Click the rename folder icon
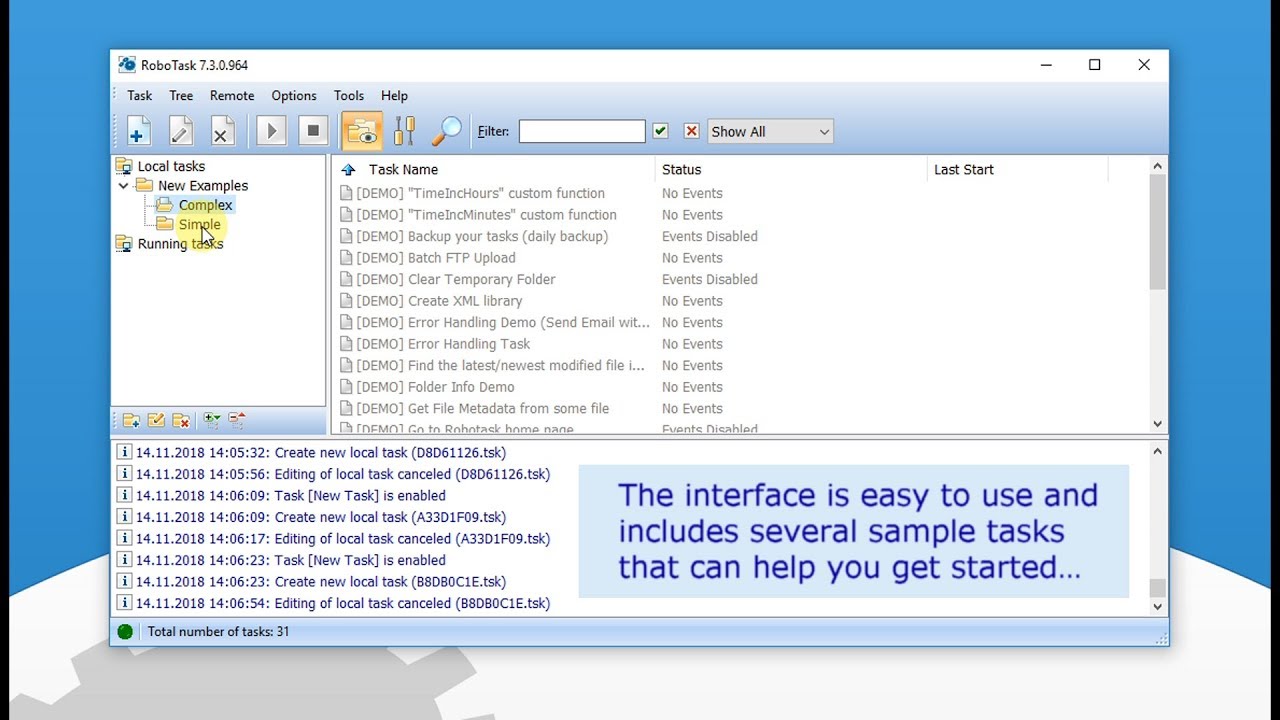 point(156,421)
